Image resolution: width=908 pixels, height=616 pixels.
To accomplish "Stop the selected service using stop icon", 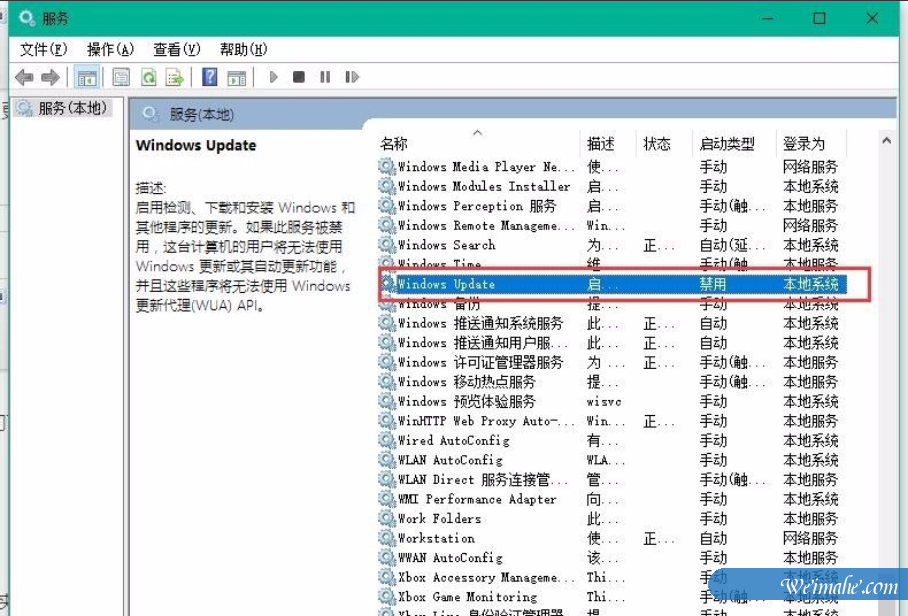I will coord(297,77).
